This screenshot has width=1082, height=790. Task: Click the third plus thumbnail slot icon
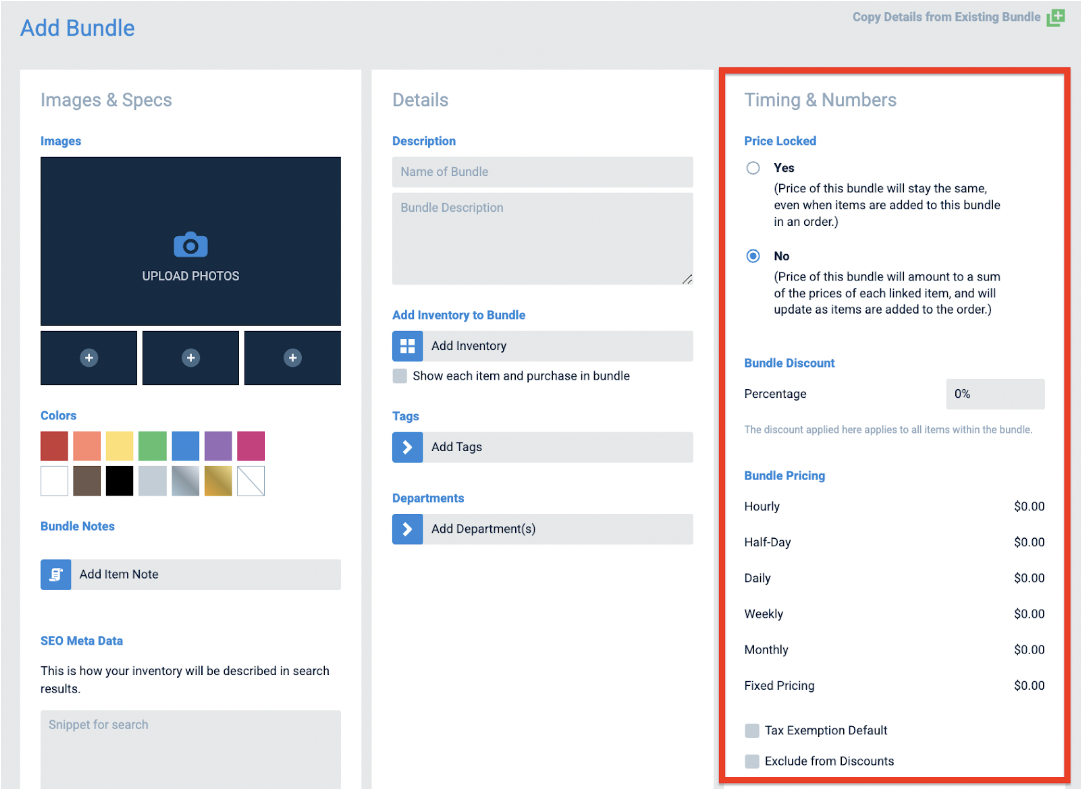pyautogui.click(x=293, y=357)
